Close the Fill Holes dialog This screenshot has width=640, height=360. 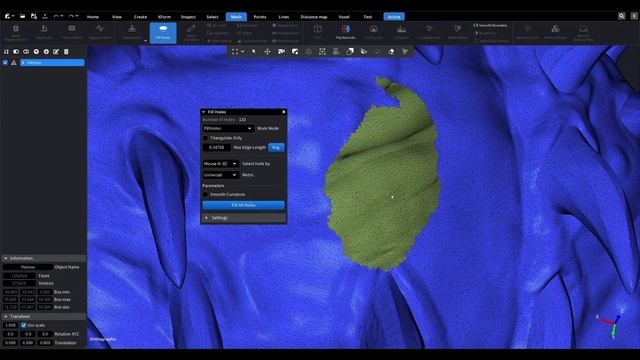point(284,112)
